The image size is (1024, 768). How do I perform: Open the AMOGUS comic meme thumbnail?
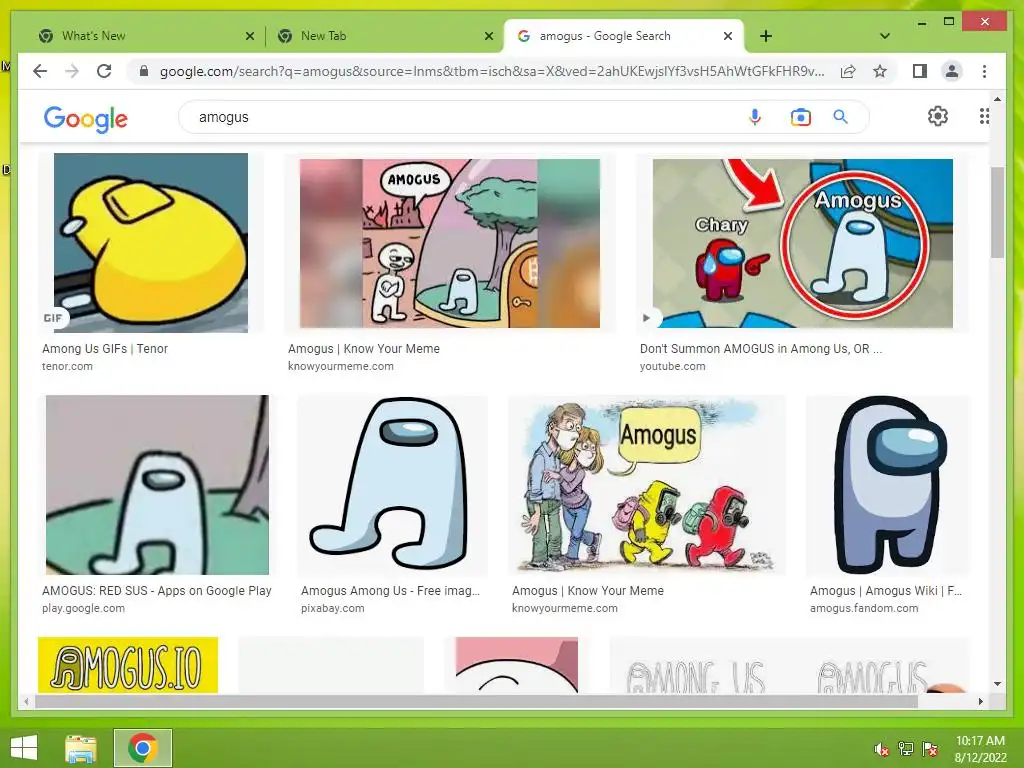(449, 243)
